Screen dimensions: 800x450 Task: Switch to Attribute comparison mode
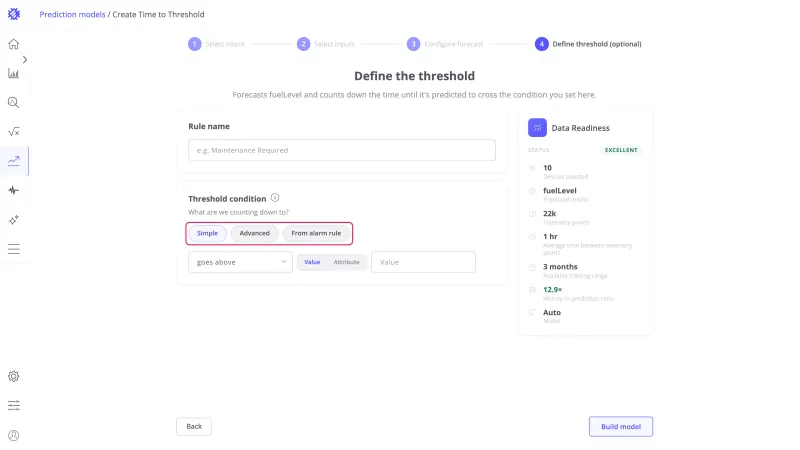[x=346, y=262]
